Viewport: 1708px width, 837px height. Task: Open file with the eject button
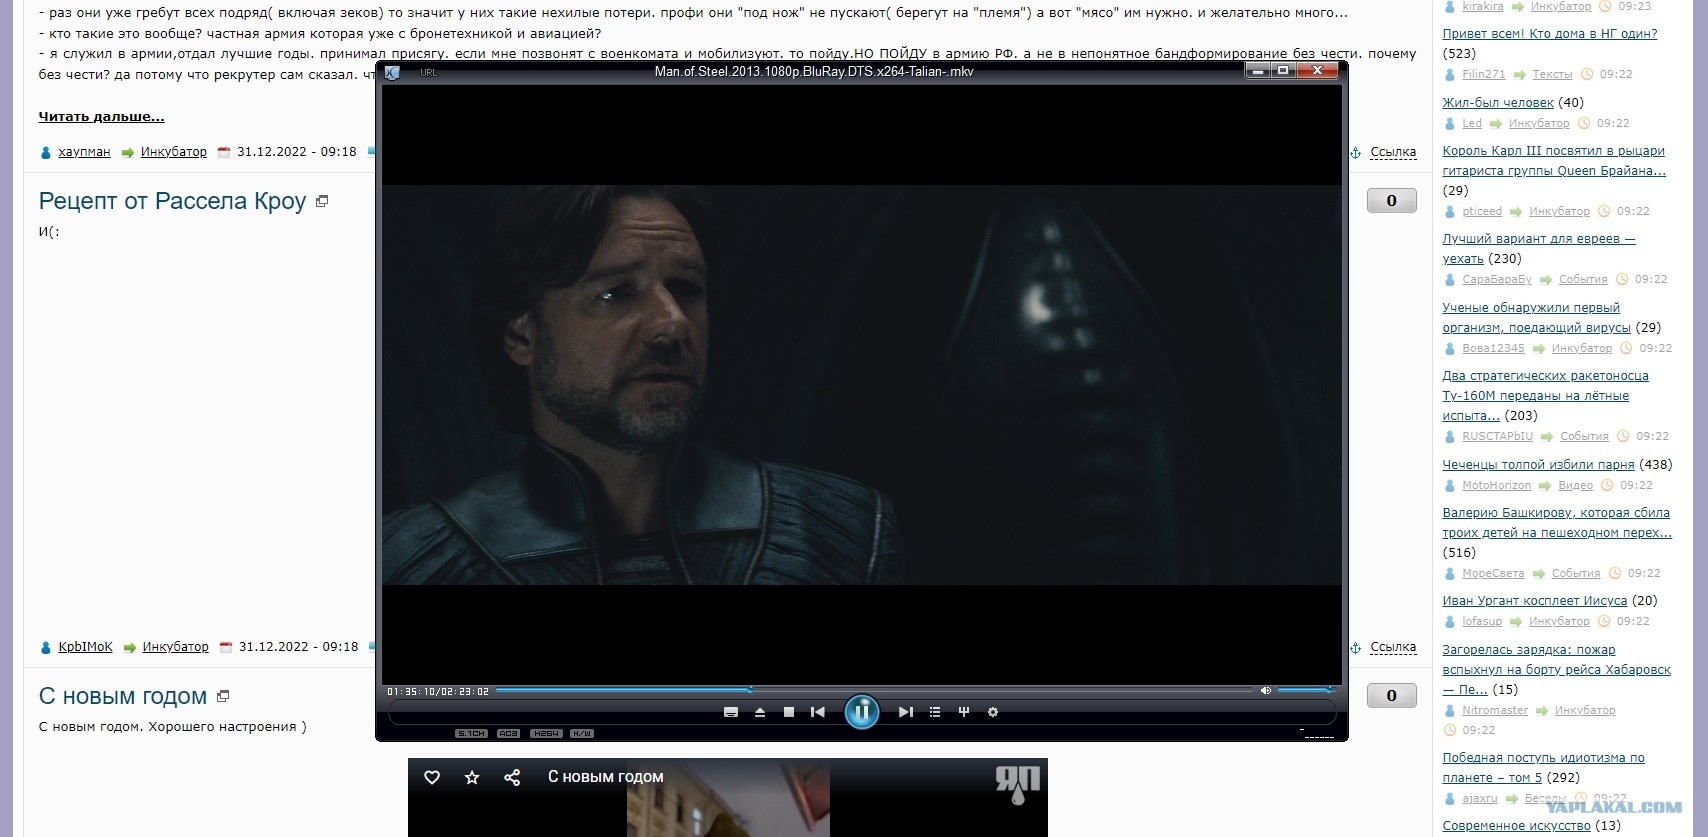[760, 712]
